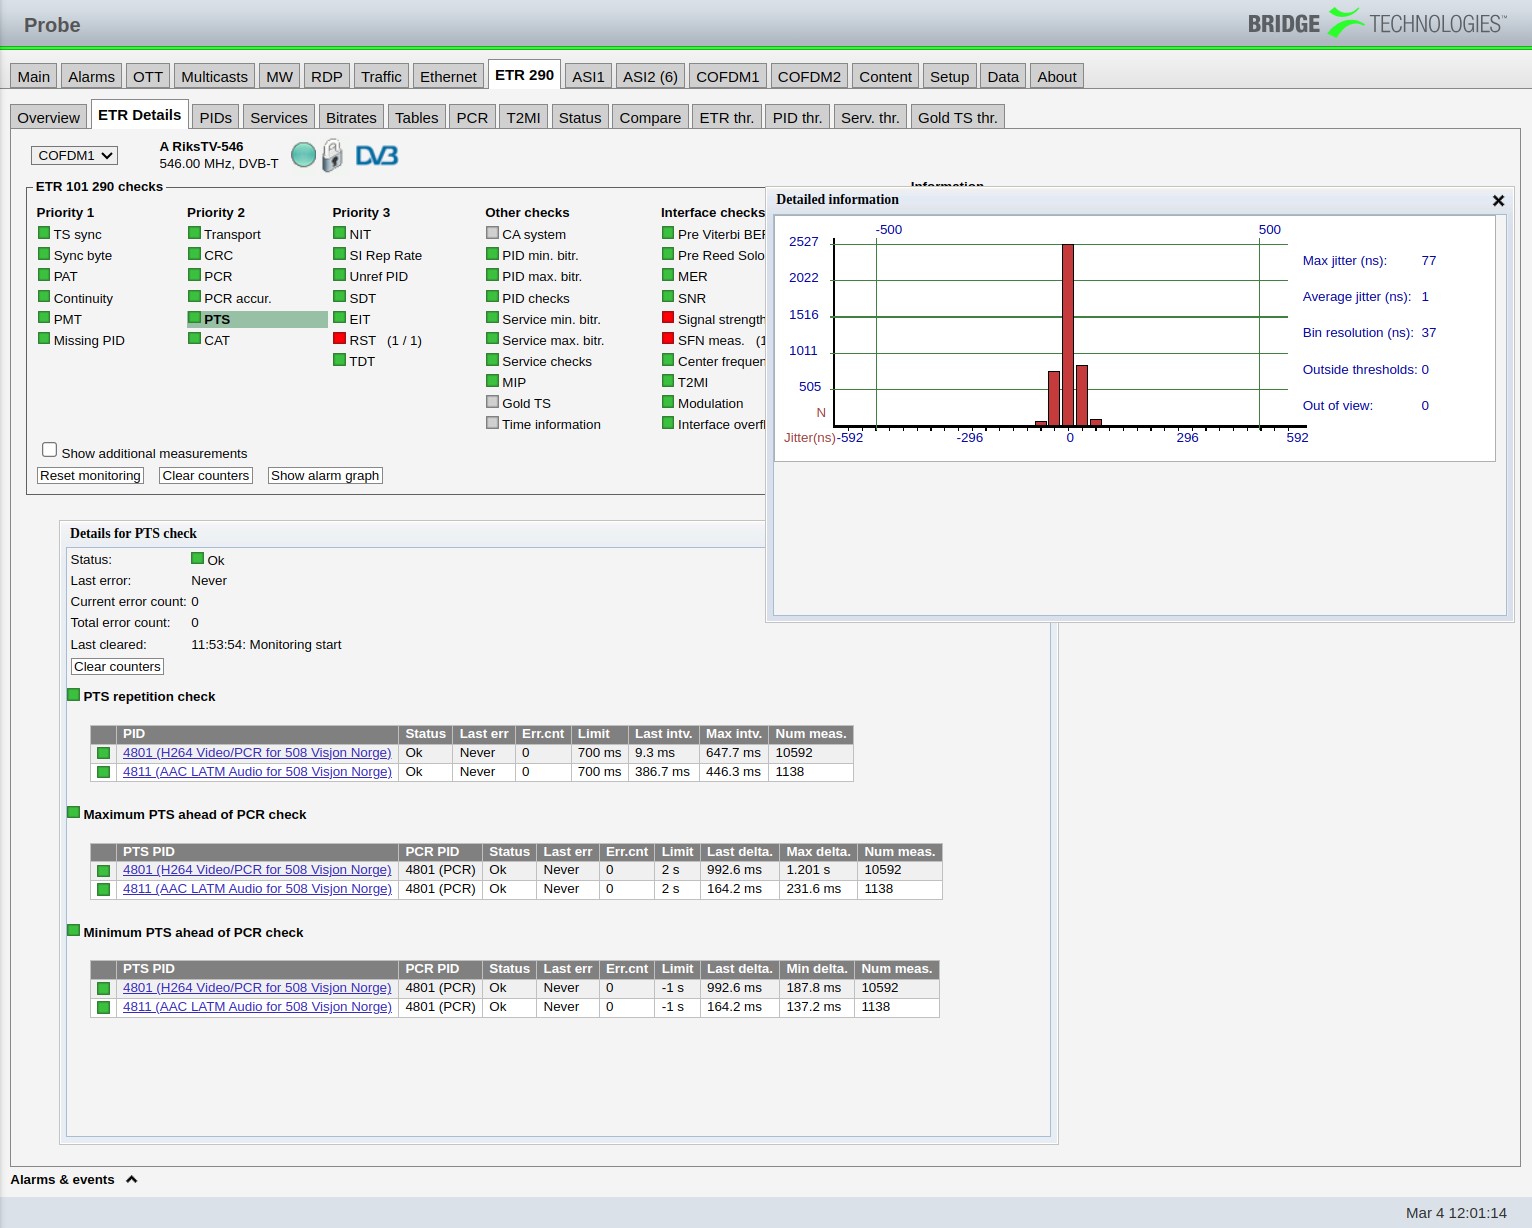Collapse the Alarms & events panel
1532x1228 pixels.
131,1179
